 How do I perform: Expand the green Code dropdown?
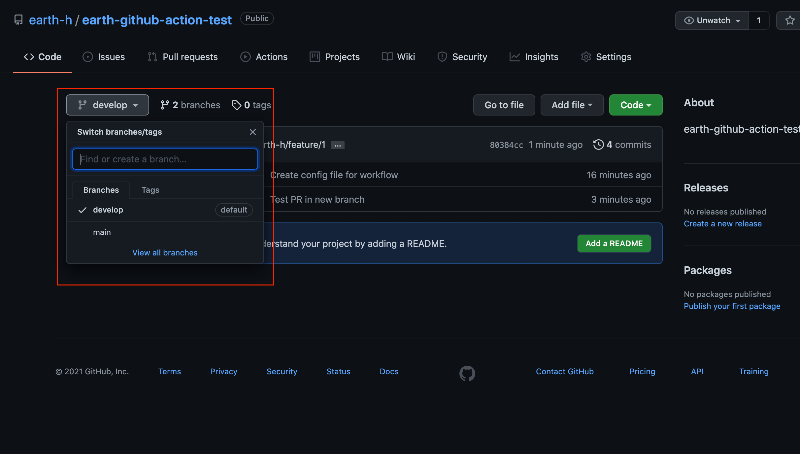636,105
